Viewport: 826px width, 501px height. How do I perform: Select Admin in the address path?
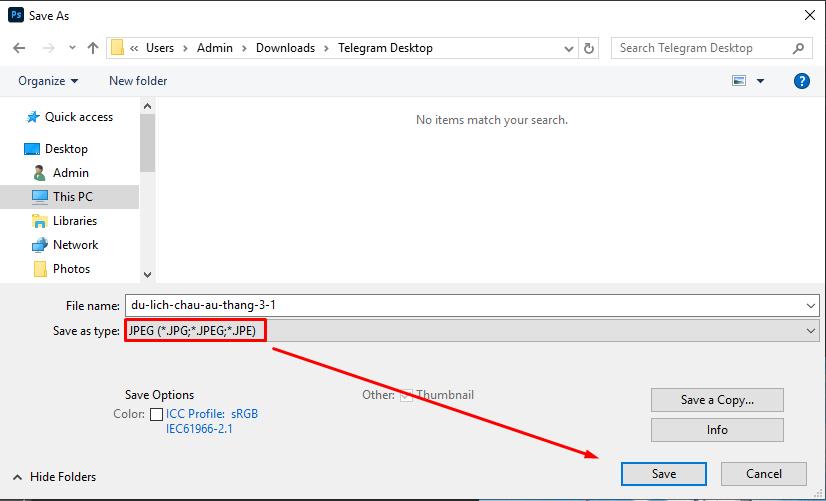point(214,48)
